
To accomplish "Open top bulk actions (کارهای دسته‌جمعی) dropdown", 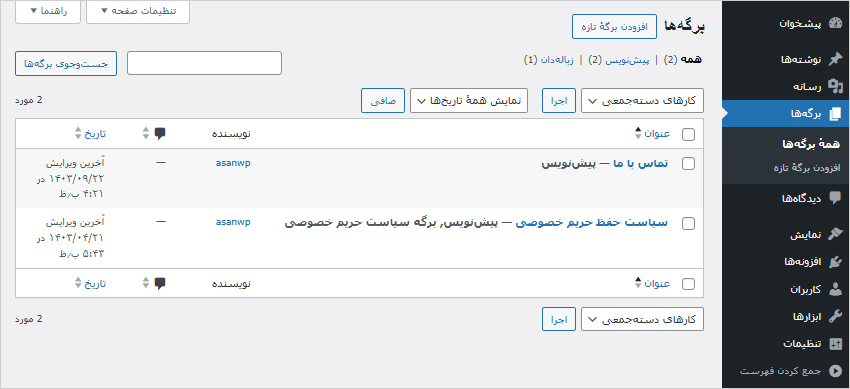I will click(x=642, y=101).
